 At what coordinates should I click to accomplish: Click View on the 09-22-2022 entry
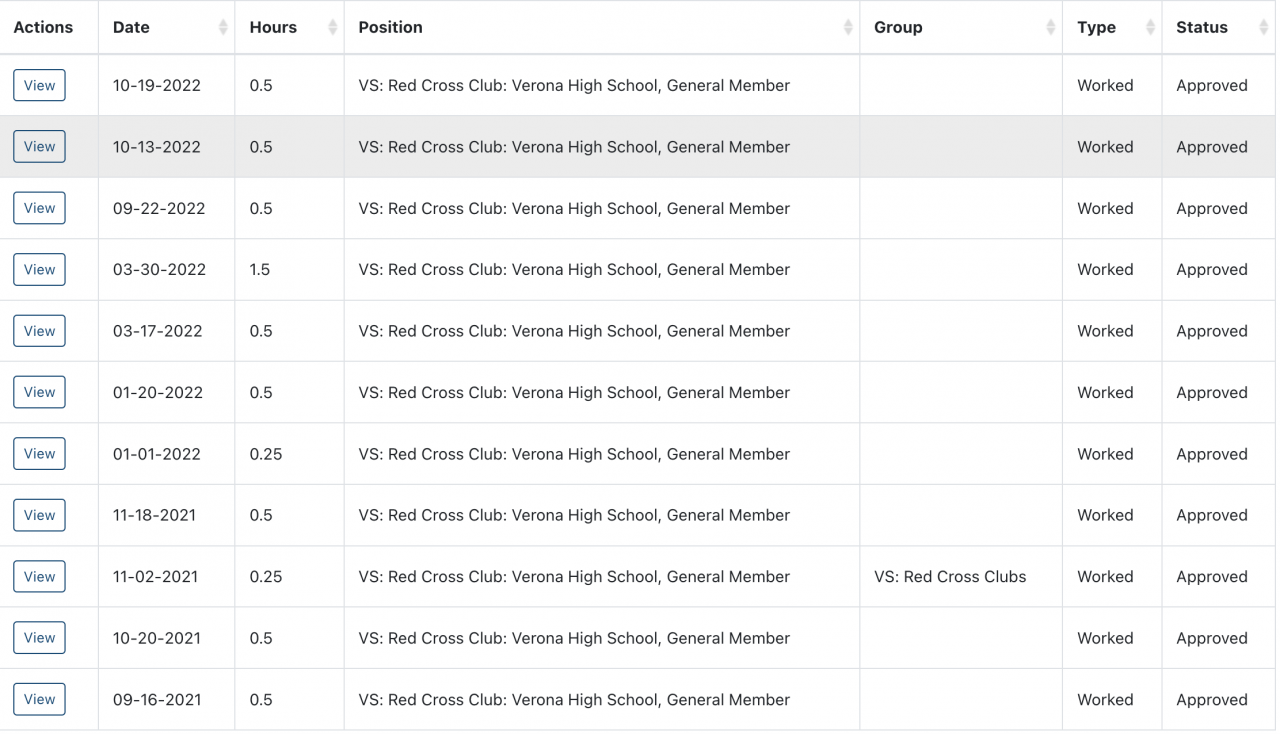(39, 208)
